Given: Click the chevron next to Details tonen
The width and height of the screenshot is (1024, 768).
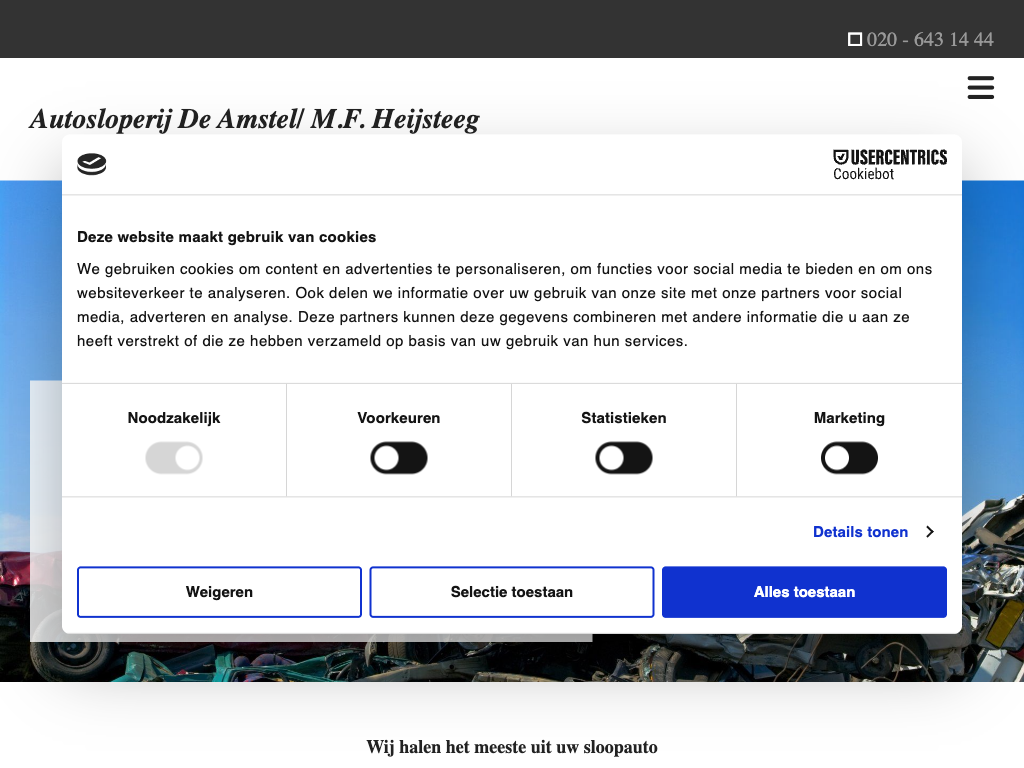Looking at the screenshot, I should pyautogui.click(x=929, y=532).
